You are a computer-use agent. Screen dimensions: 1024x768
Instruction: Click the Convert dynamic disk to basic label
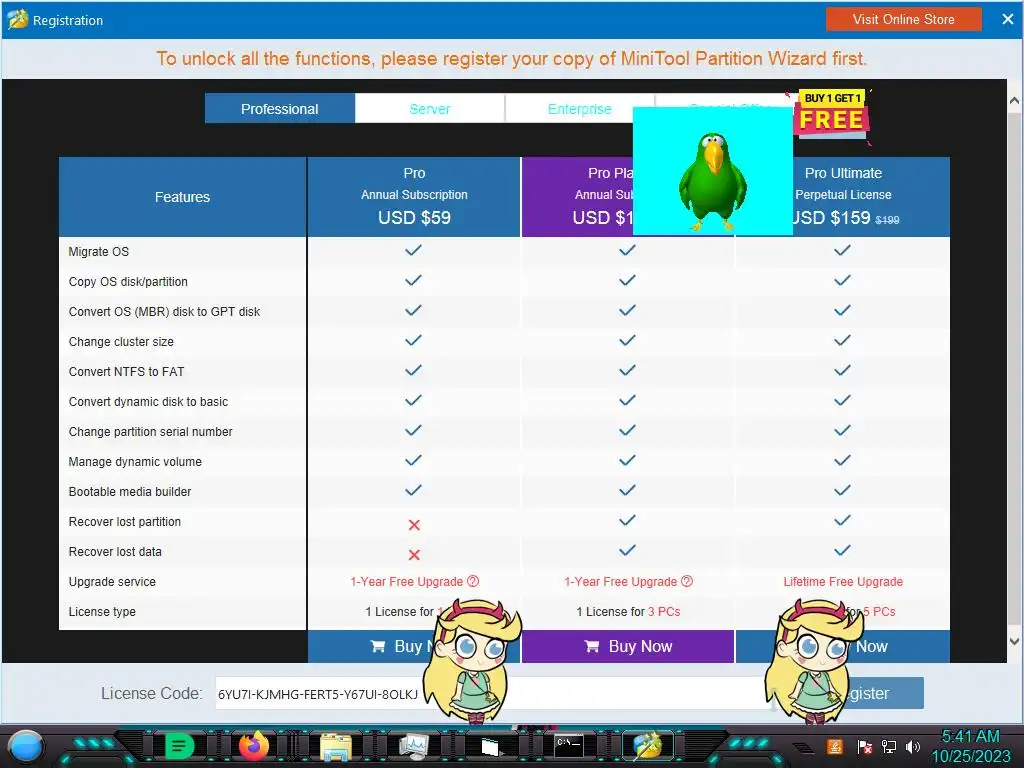pyautogui.click(x=148, y=402)
